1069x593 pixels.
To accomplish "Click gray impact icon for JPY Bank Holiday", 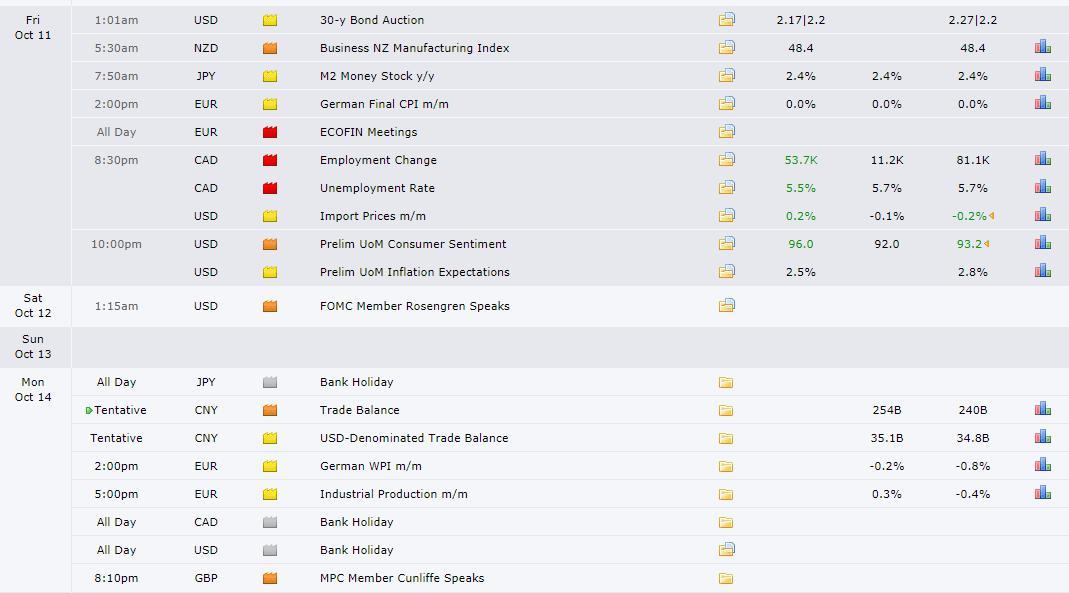I will pyautogui.click(x=270, y=382).
